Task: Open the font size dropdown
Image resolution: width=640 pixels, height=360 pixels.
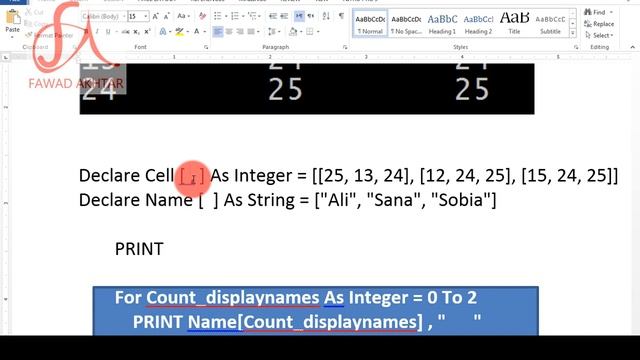Action: (x=146, y=16)
